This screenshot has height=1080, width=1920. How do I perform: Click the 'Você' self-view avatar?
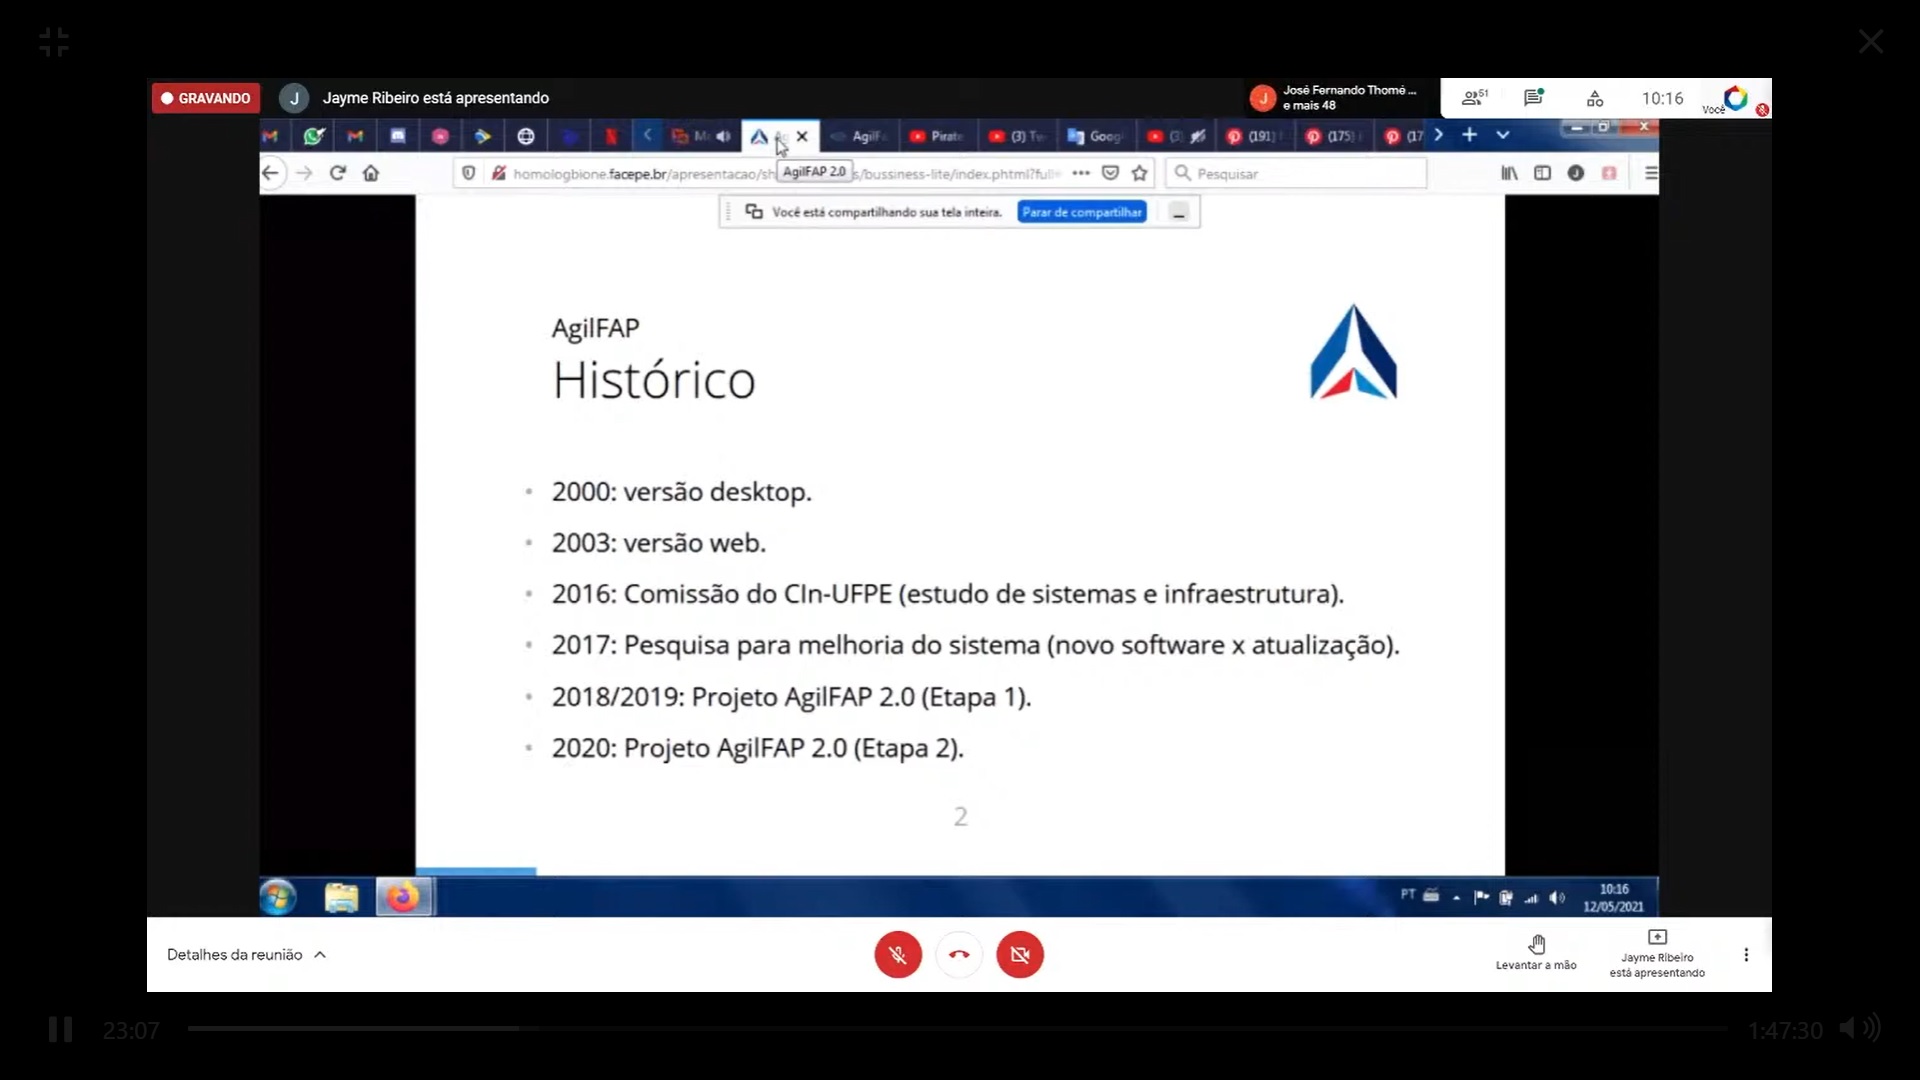(1736, 98)
